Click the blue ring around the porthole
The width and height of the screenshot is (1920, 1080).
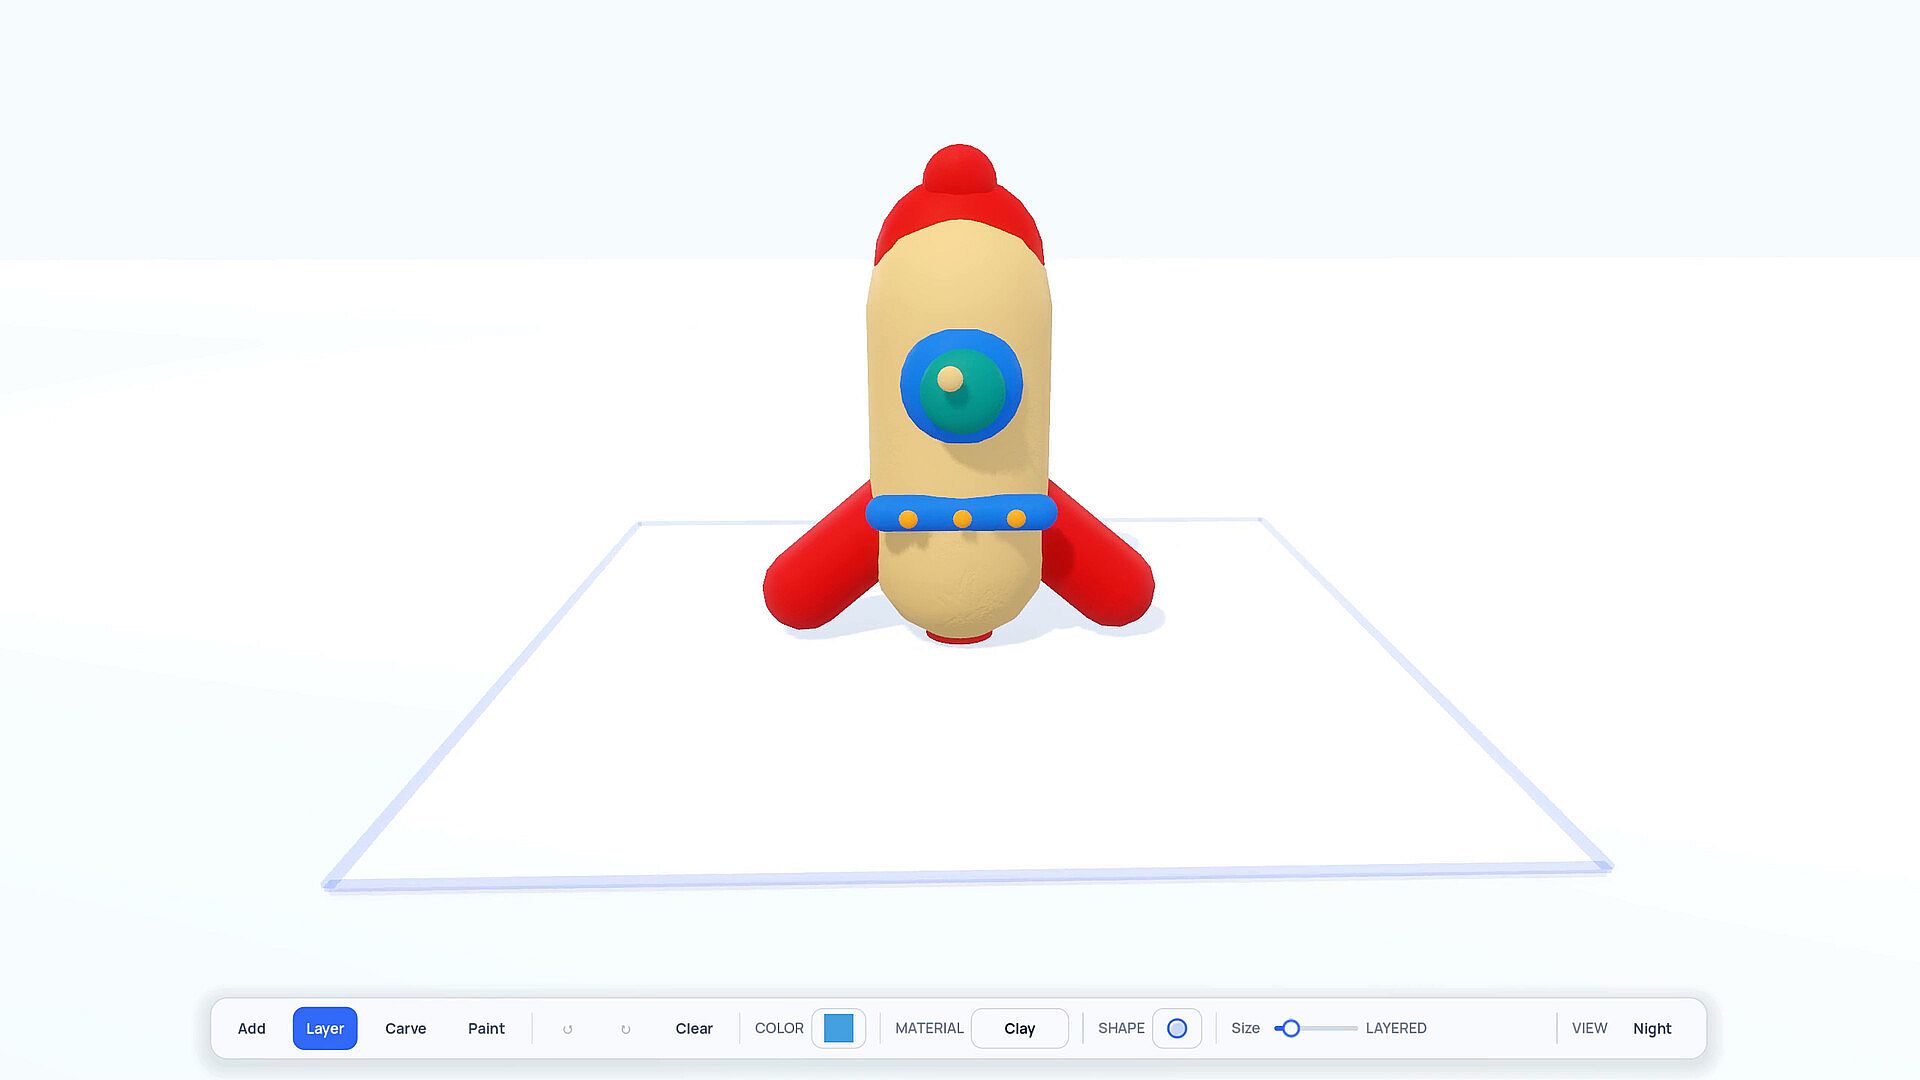(x=910, y=386)
